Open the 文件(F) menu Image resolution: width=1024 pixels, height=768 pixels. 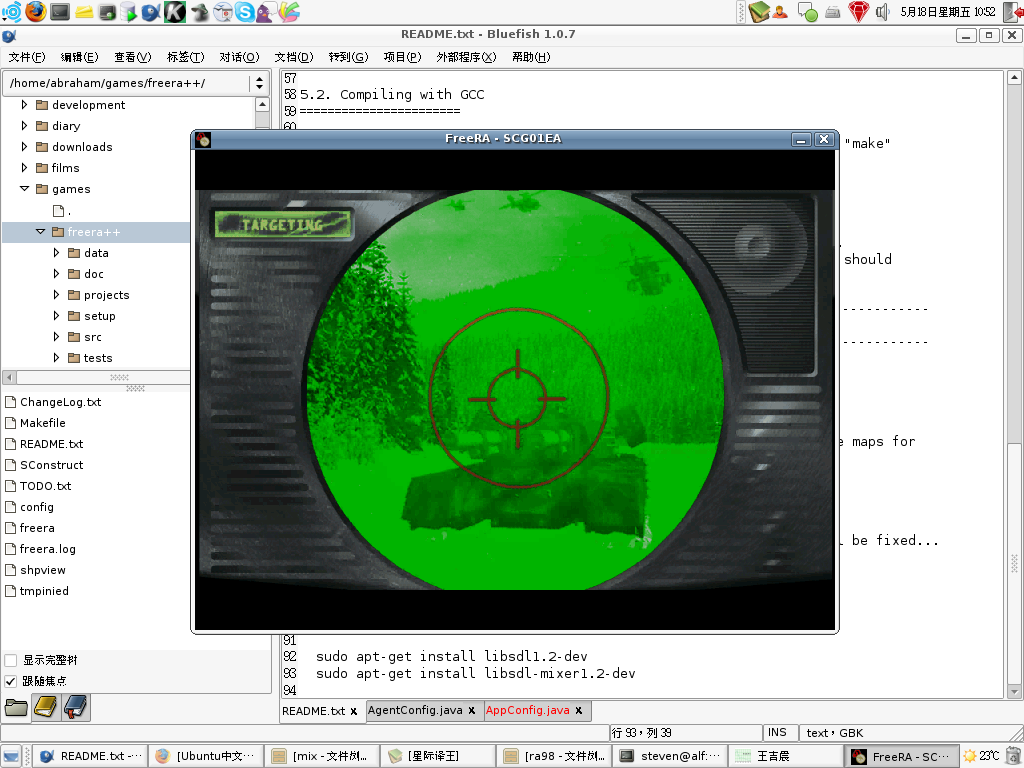point(27,57)
